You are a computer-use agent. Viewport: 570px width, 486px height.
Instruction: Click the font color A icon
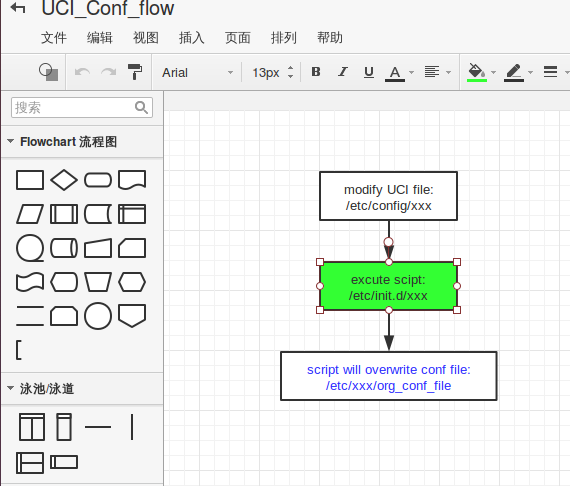point(395,73)
